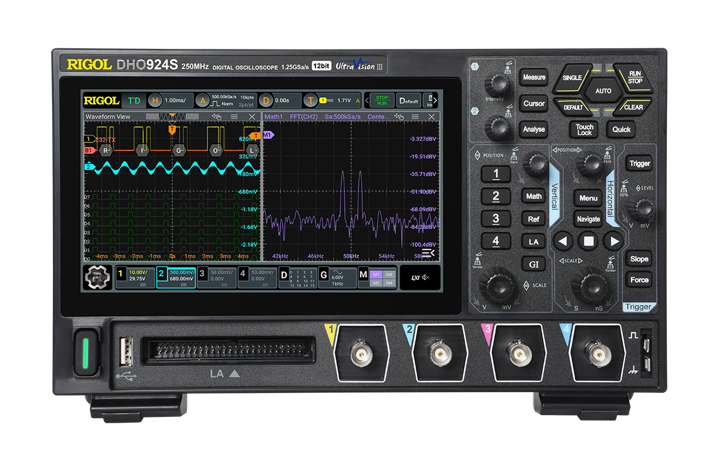705x471 pixels.
Task: Push the green power button
Action: (86, 352)
